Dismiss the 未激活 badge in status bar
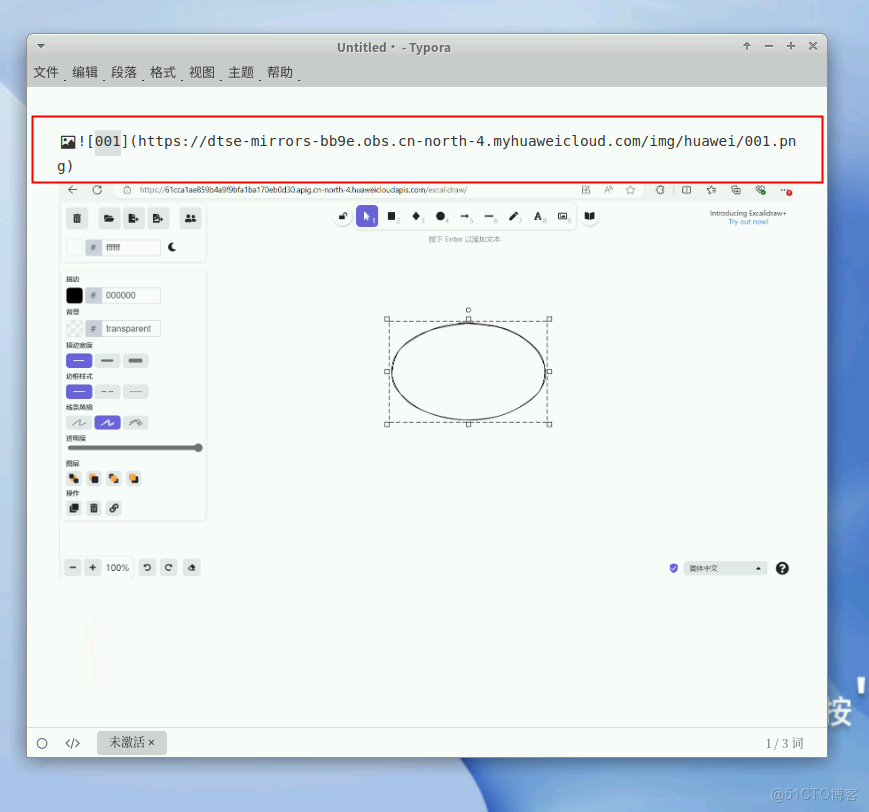 coord(151,742)
